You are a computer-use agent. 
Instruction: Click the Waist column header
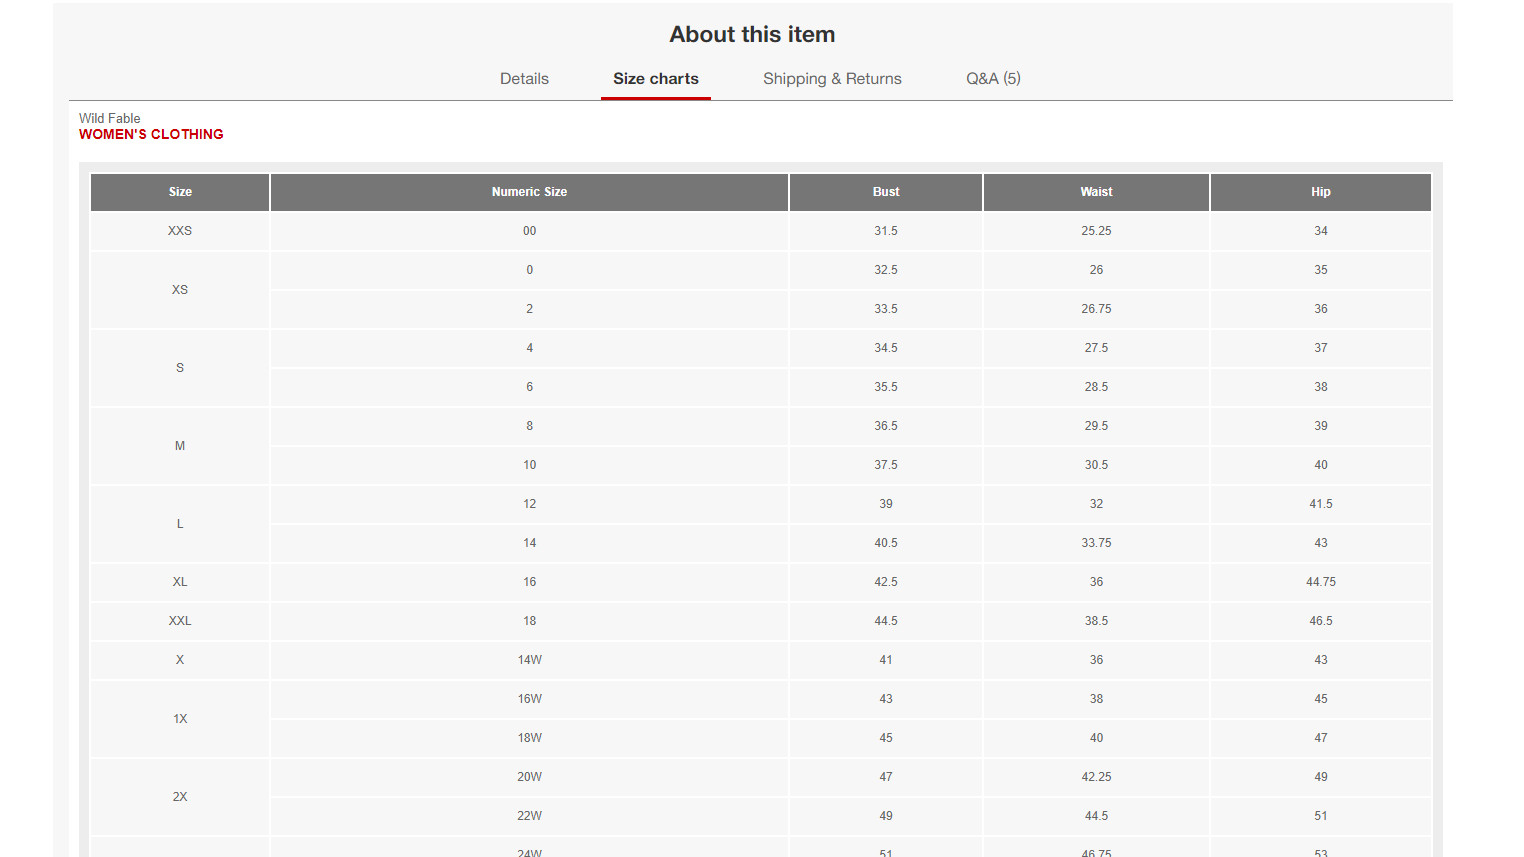click(1096, 192)
